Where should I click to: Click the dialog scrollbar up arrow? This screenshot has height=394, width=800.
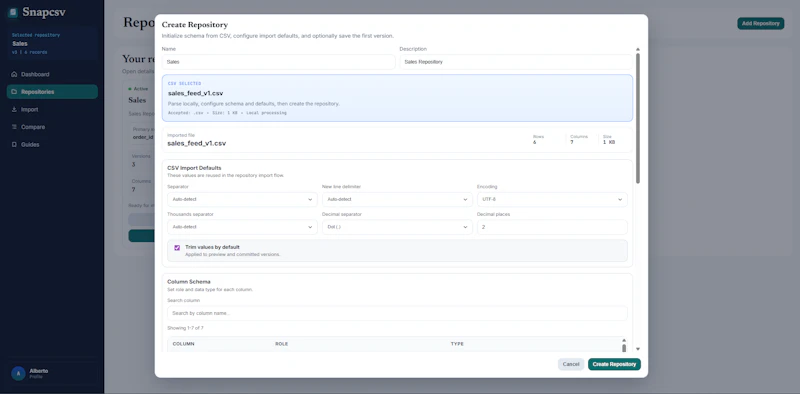coord(638,50)
